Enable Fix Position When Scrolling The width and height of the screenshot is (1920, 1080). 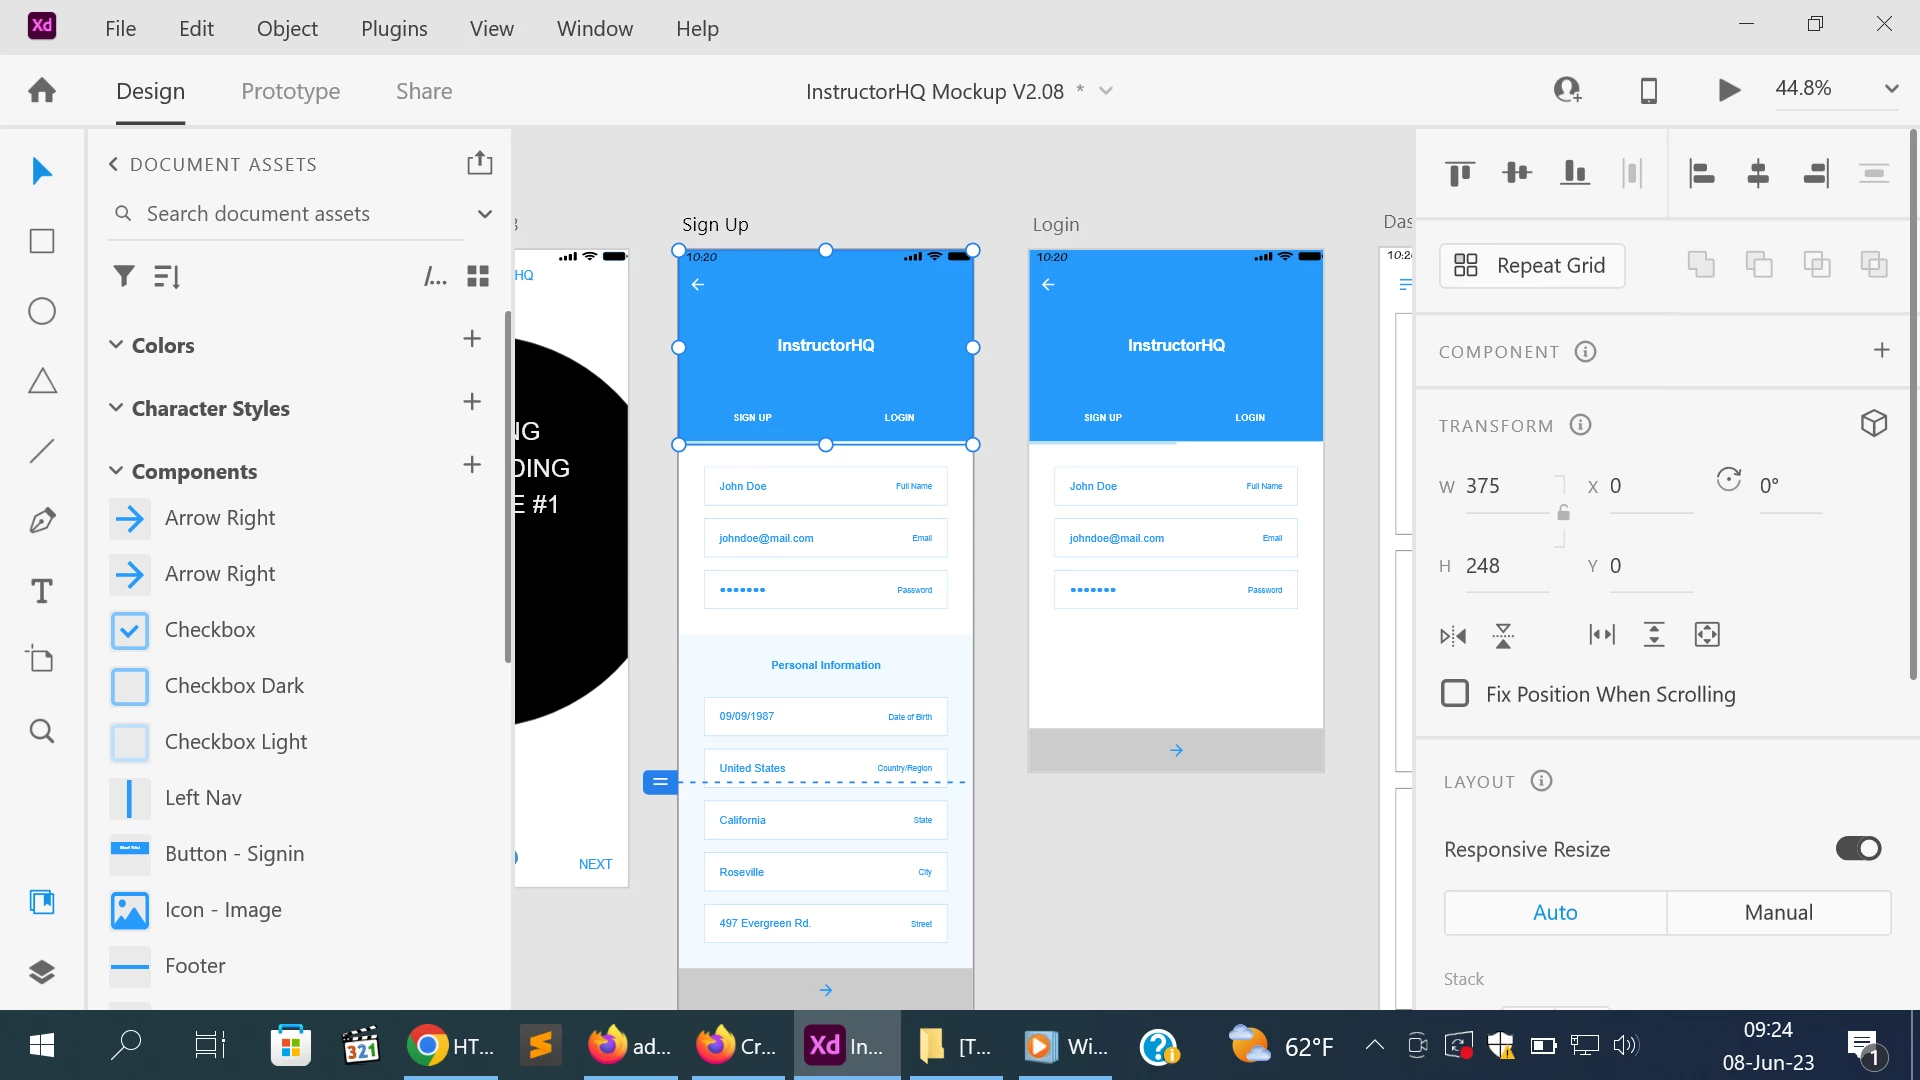tap(1455, 693)
